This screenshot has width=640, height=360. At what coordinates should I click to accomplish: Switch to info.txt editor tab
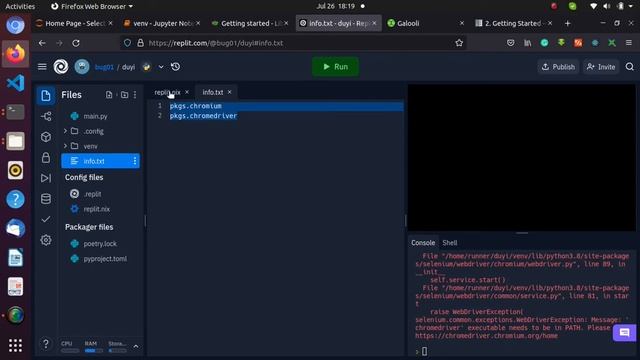pyautogui.click(x=213, y=92)
